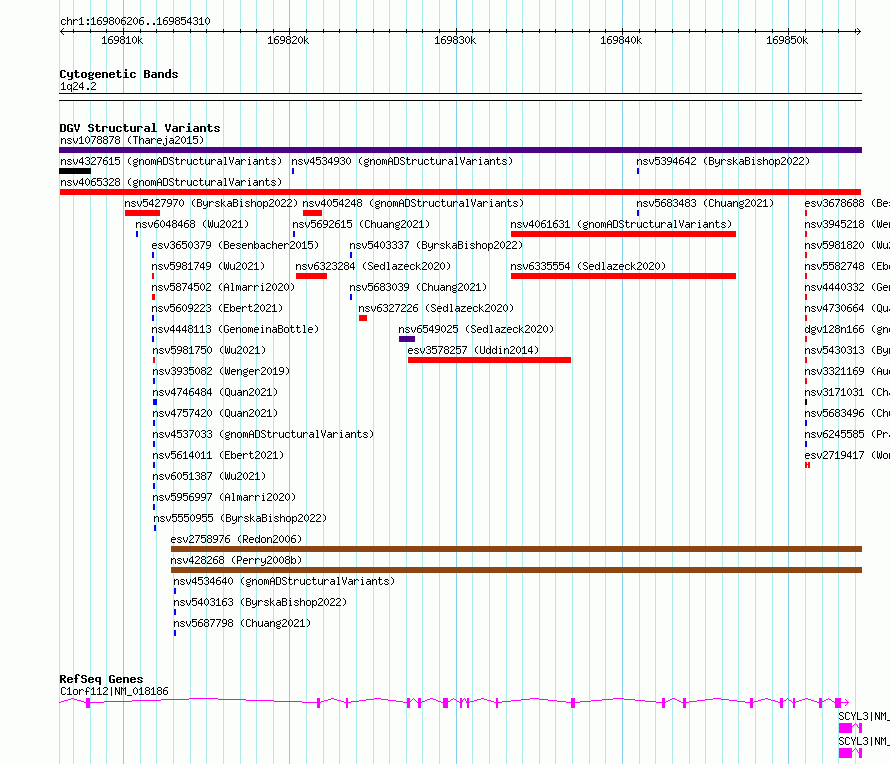Click nsv5403337 ByrskaBishop2022 label
This screenshot has width=890, height=764.
436,245
